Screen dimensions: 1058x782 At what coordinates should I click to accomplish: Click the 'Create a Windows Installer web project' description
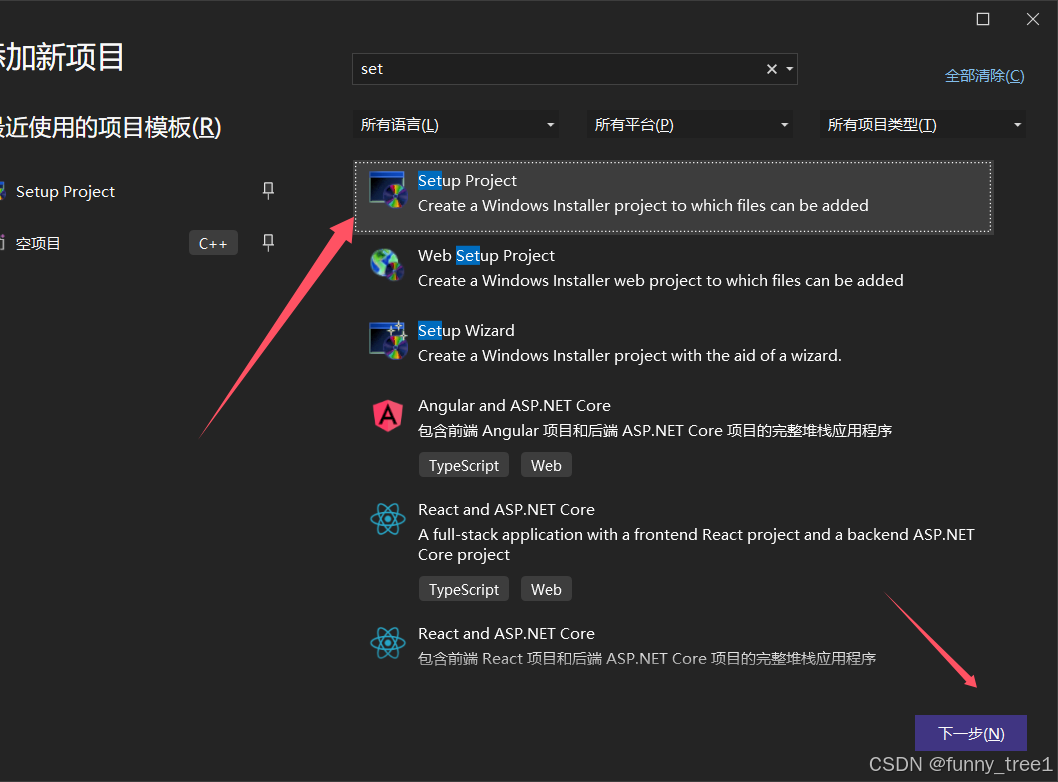pyautogui.click(x=661, y=281)
